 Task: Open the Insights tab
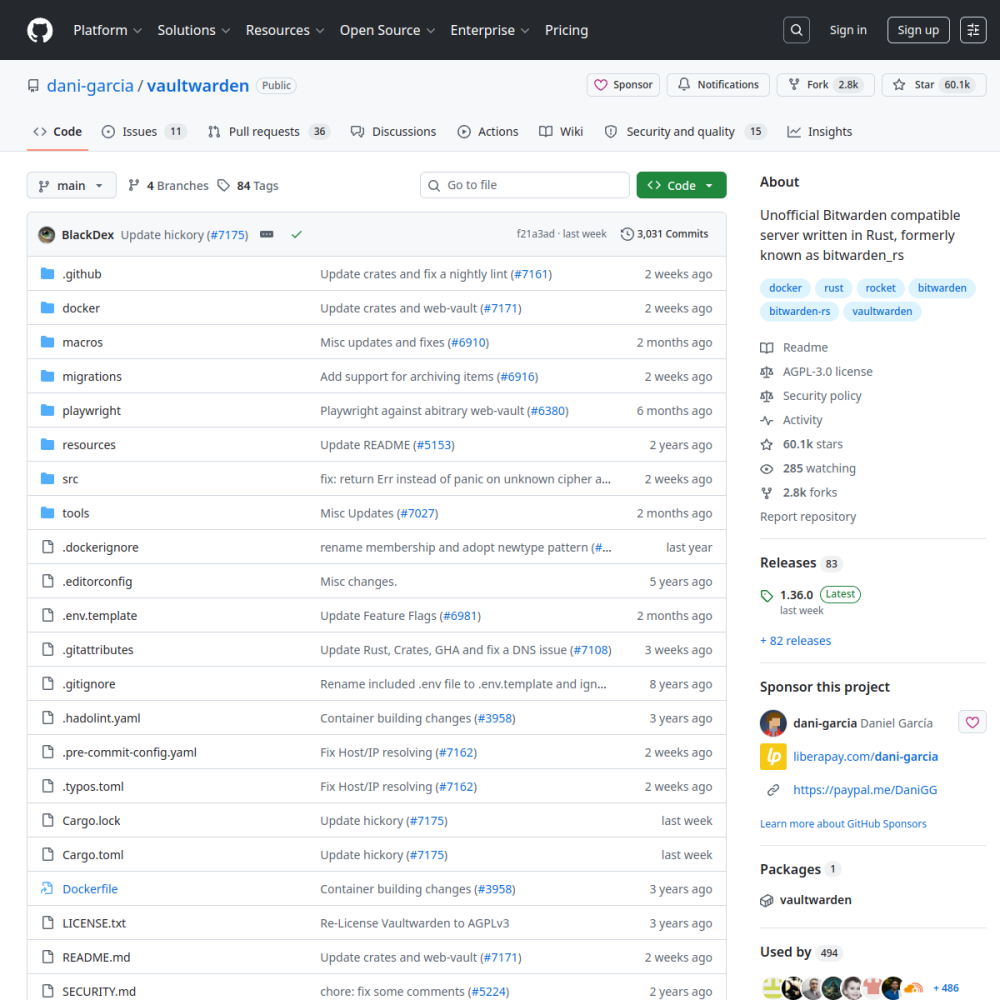[x=820, y=131]
